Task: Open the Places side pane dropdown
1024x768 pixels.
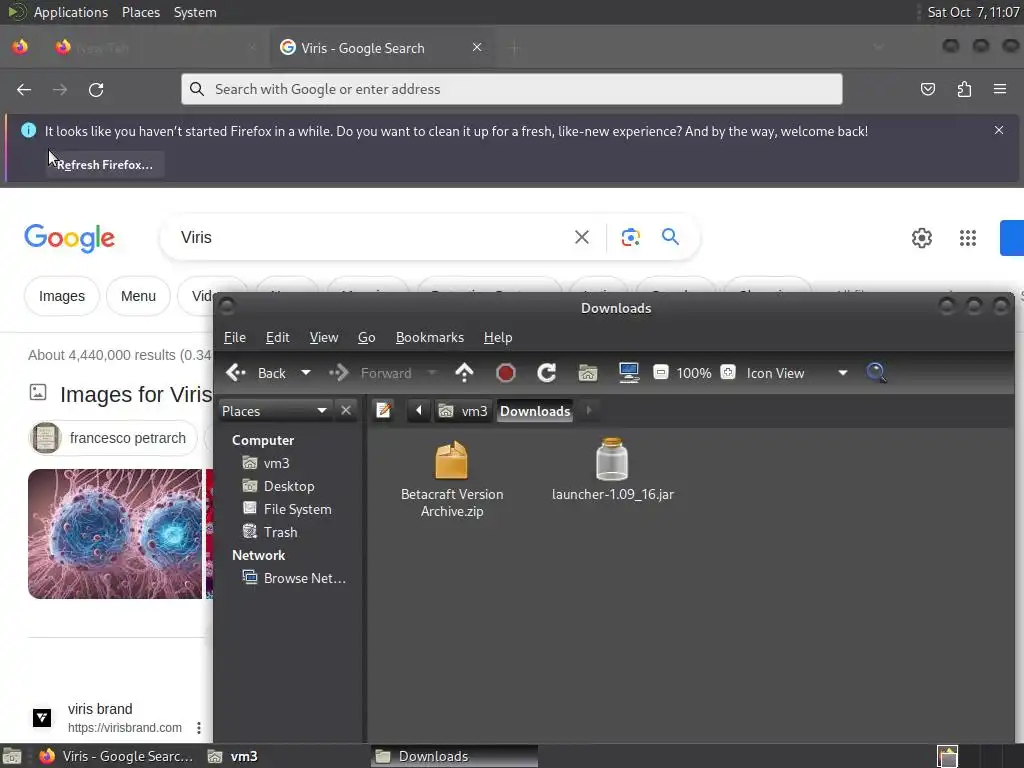Action: click(274, 411)
